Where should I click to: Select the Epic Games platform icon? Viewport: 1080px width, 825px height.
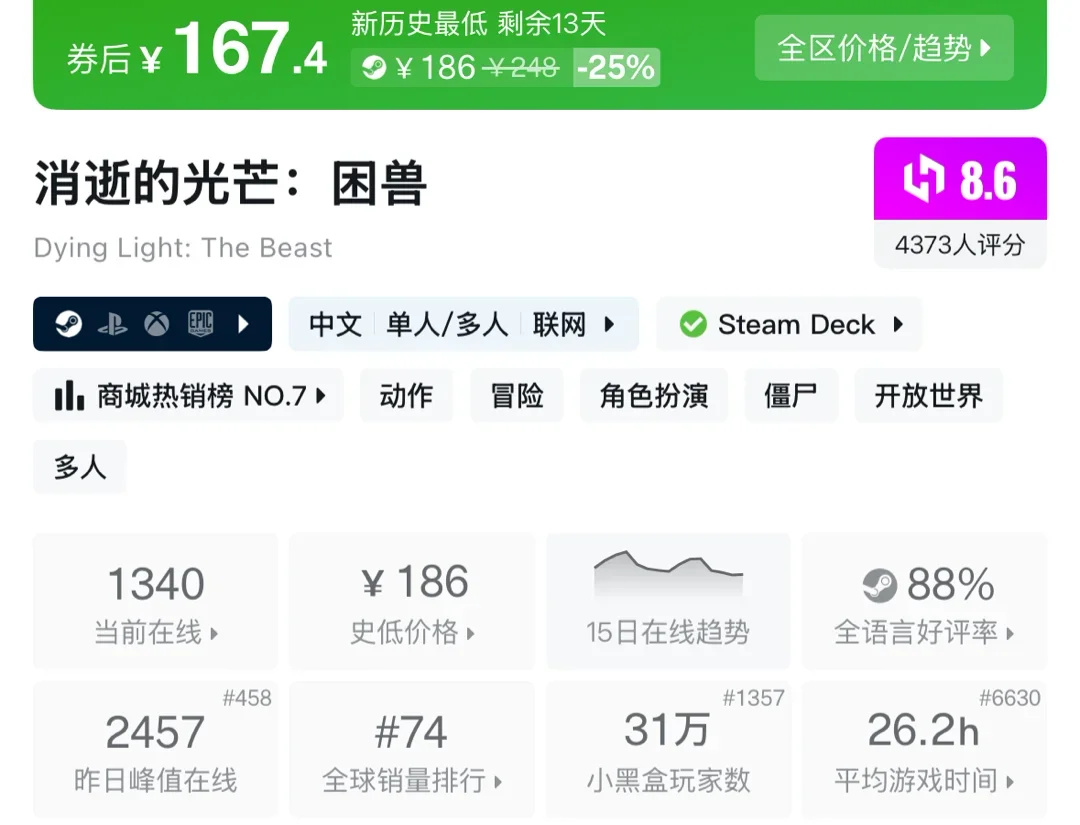click(200, 323)
